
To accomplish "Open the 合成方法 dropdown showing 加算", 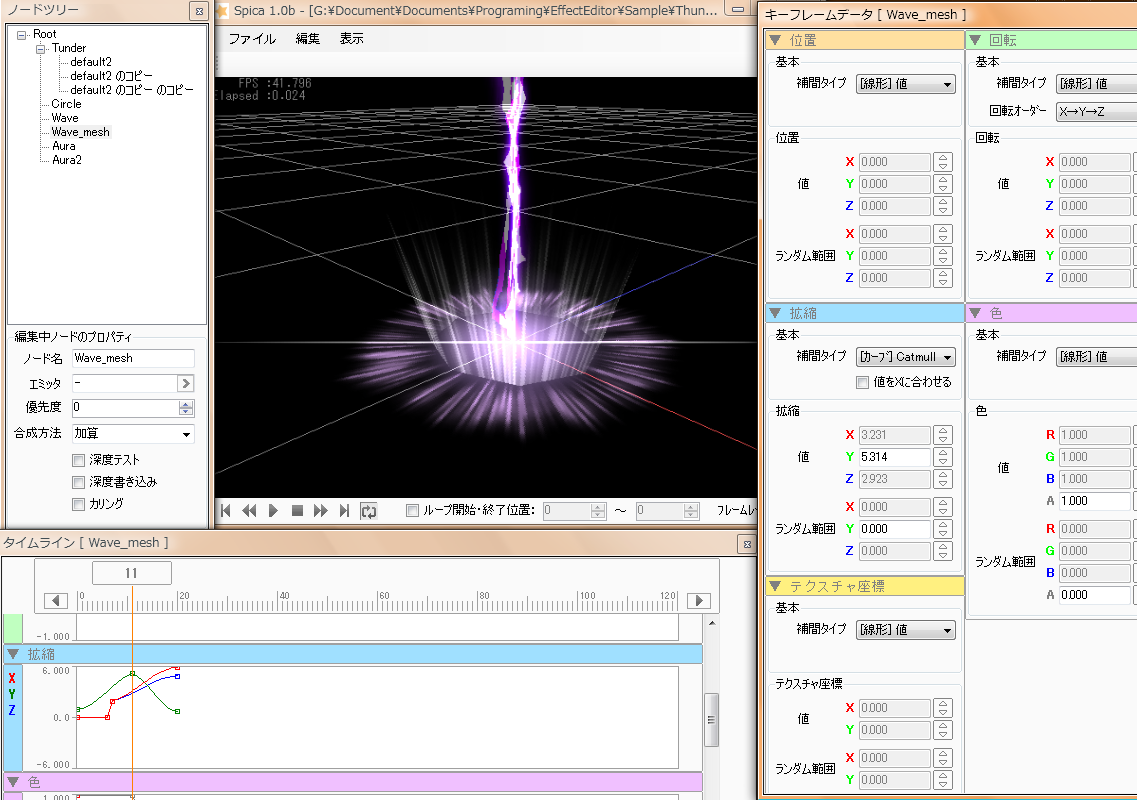I will pyautogui.click(x=132, y=434).
